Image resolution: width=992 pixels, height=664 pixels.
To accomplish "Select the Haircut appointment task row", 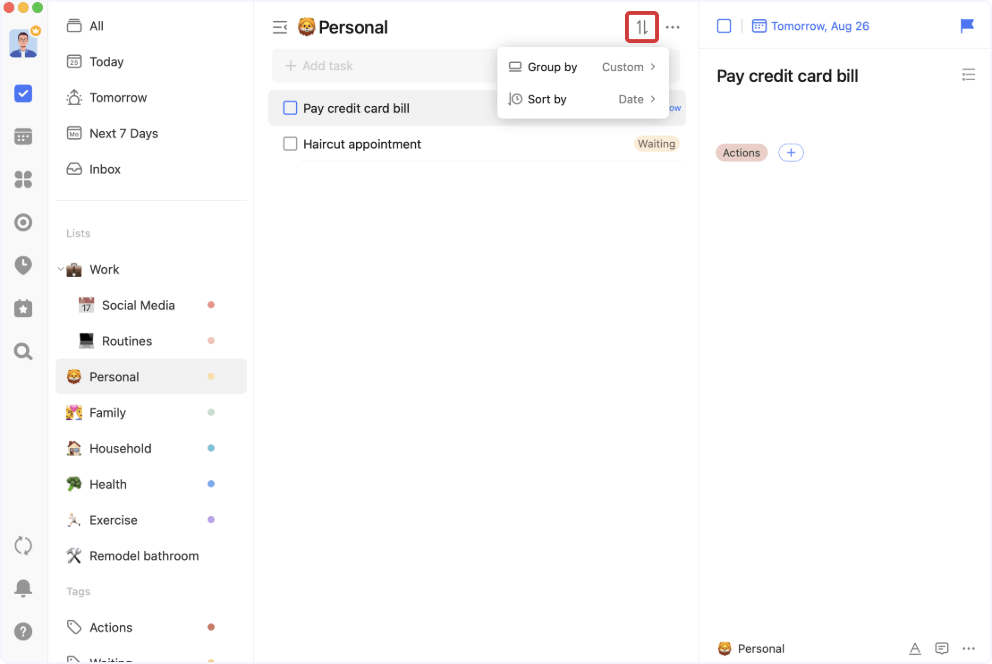I will 477,144.
